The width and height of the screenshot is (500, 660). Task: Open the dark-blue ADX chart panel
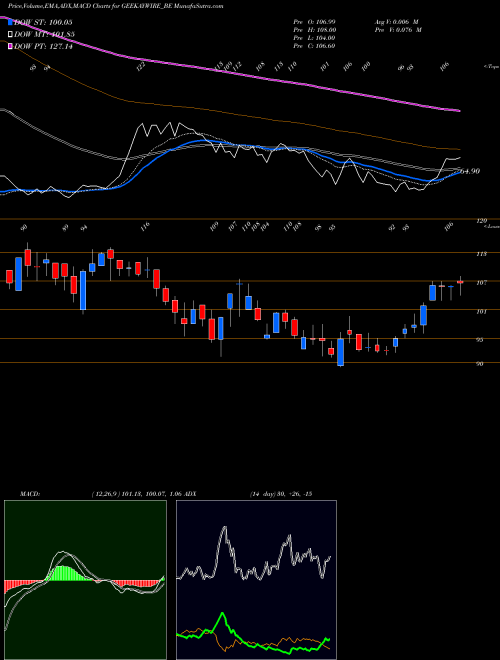[x=256, y=580]
